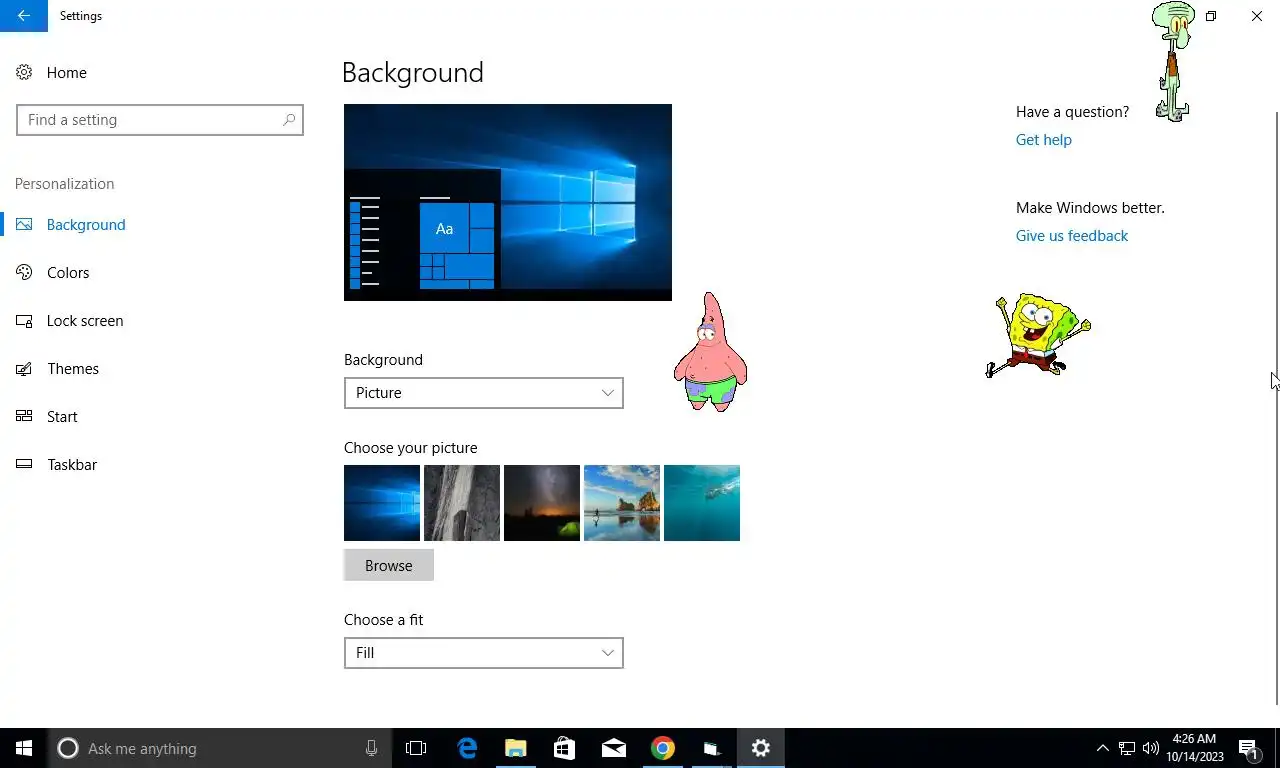Click the Cortana circle icon
This screenshot has height=768, width=1280.
(67, 748)
